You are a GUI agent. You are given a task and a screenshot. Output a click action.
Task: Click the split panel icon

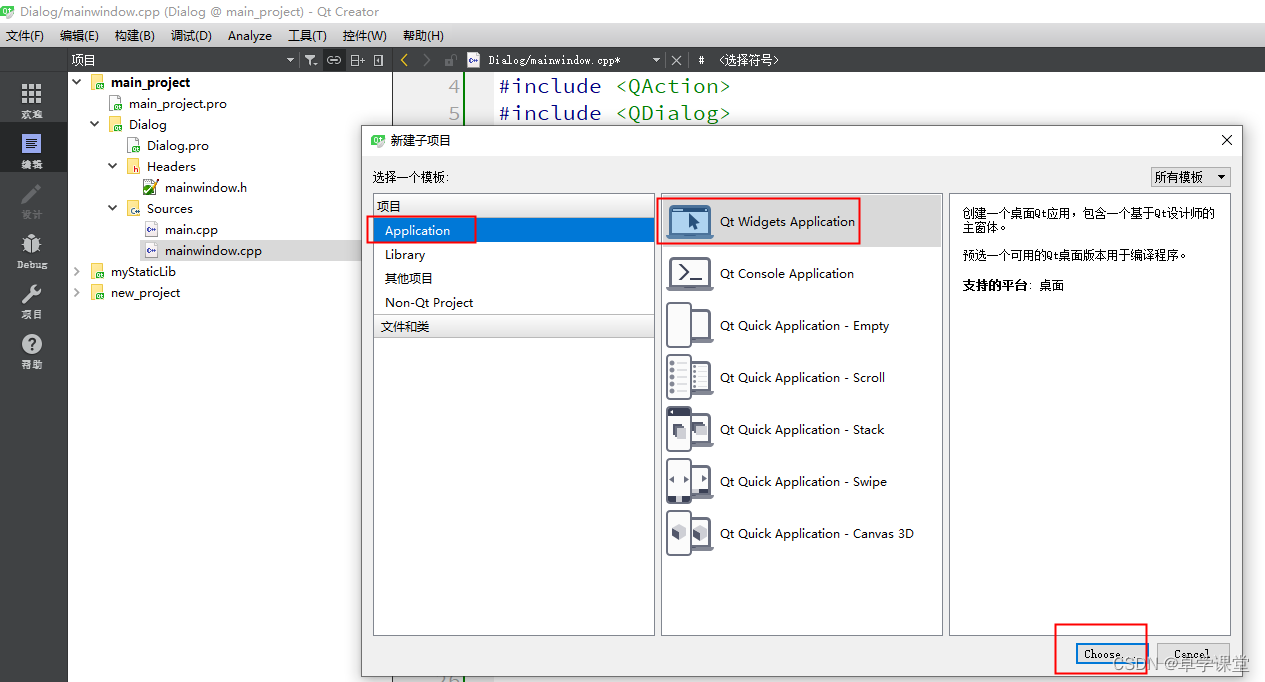click(x=357, y=60)
